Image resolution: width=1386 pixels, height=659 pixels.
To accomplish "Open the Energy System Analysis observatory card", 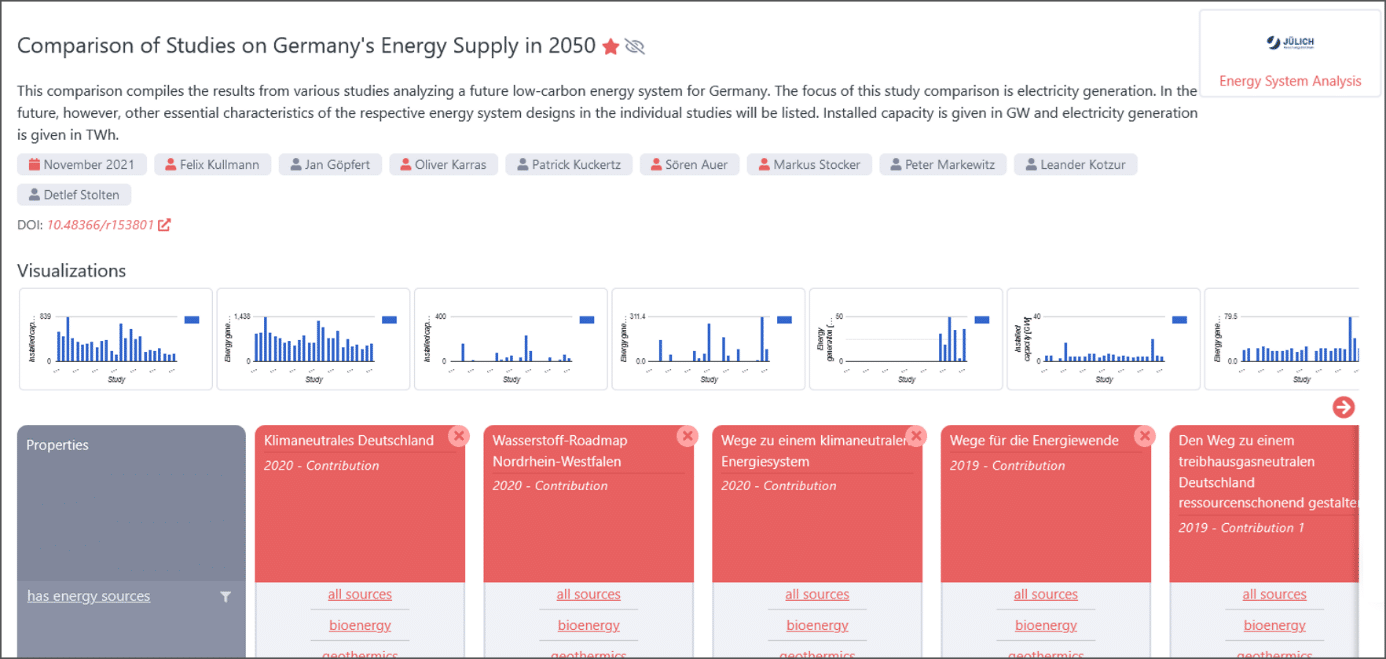I will coord(1289,62).
